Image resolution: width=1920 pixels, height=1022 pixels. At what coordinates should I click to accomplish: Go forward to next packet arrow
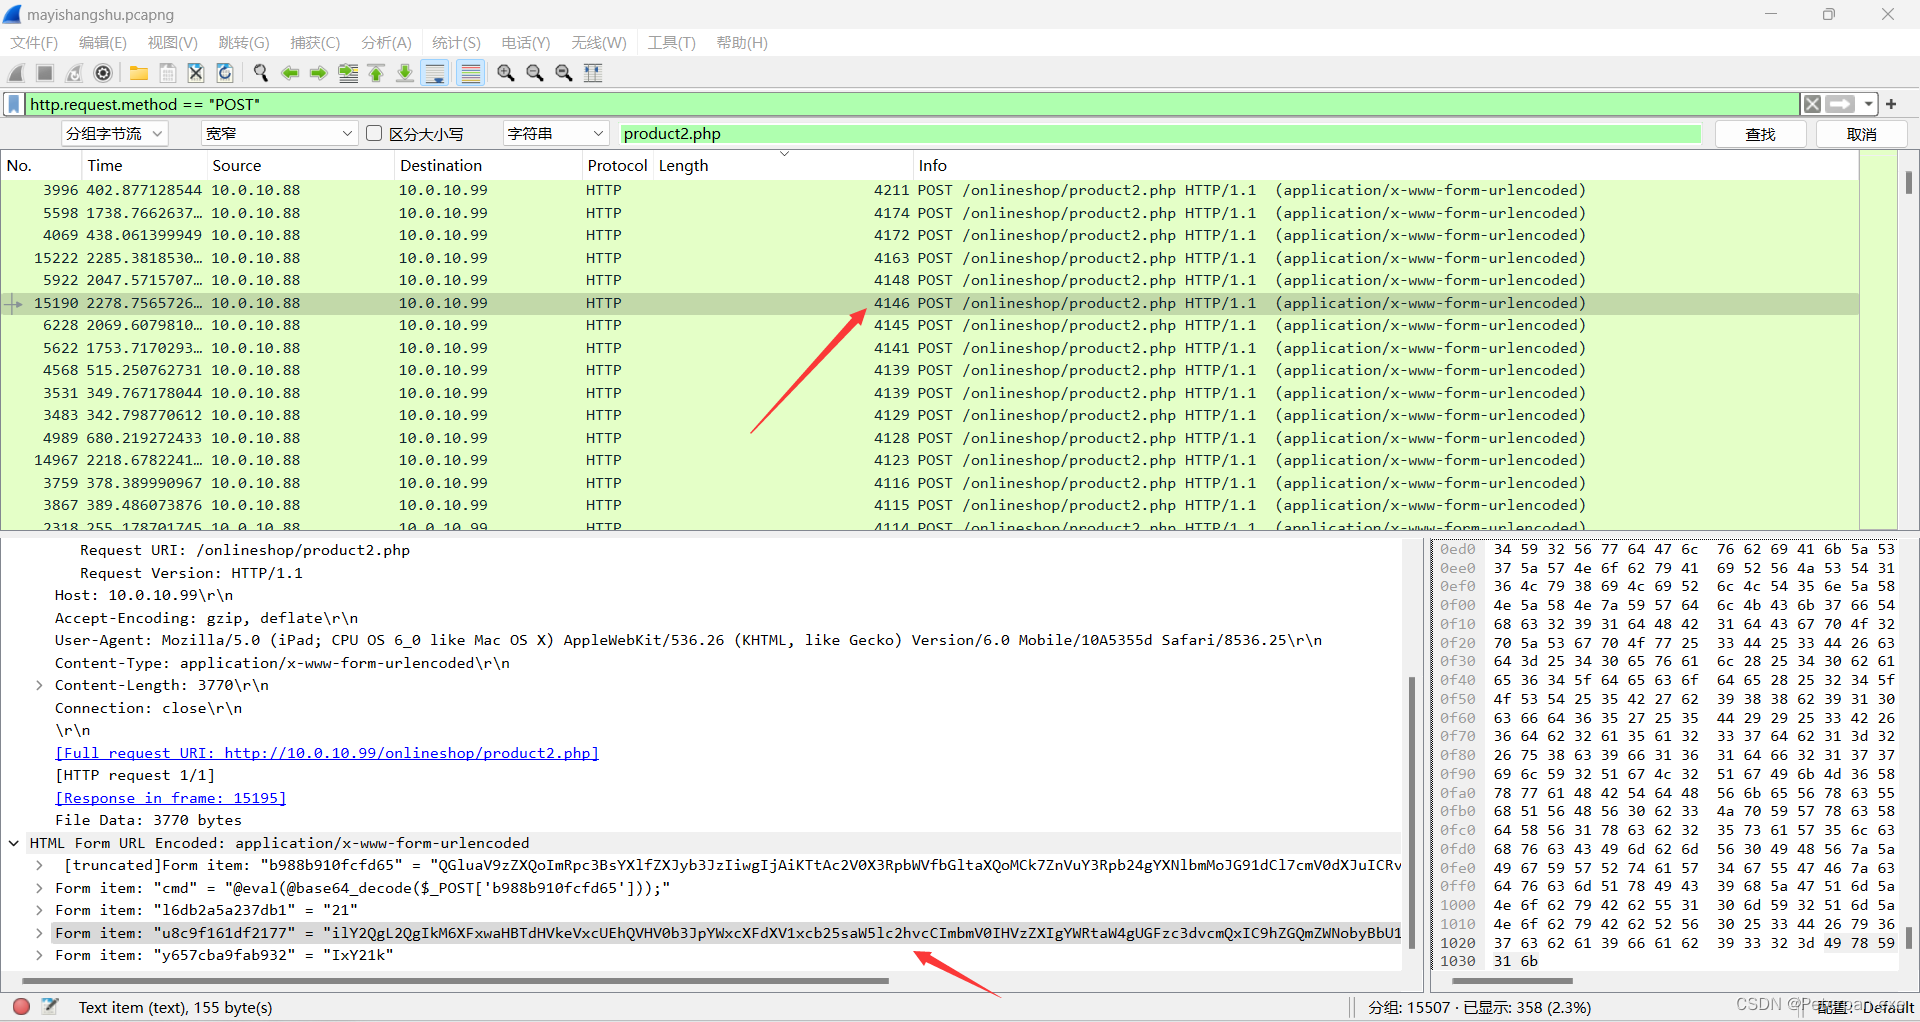(x=318, y=73)
